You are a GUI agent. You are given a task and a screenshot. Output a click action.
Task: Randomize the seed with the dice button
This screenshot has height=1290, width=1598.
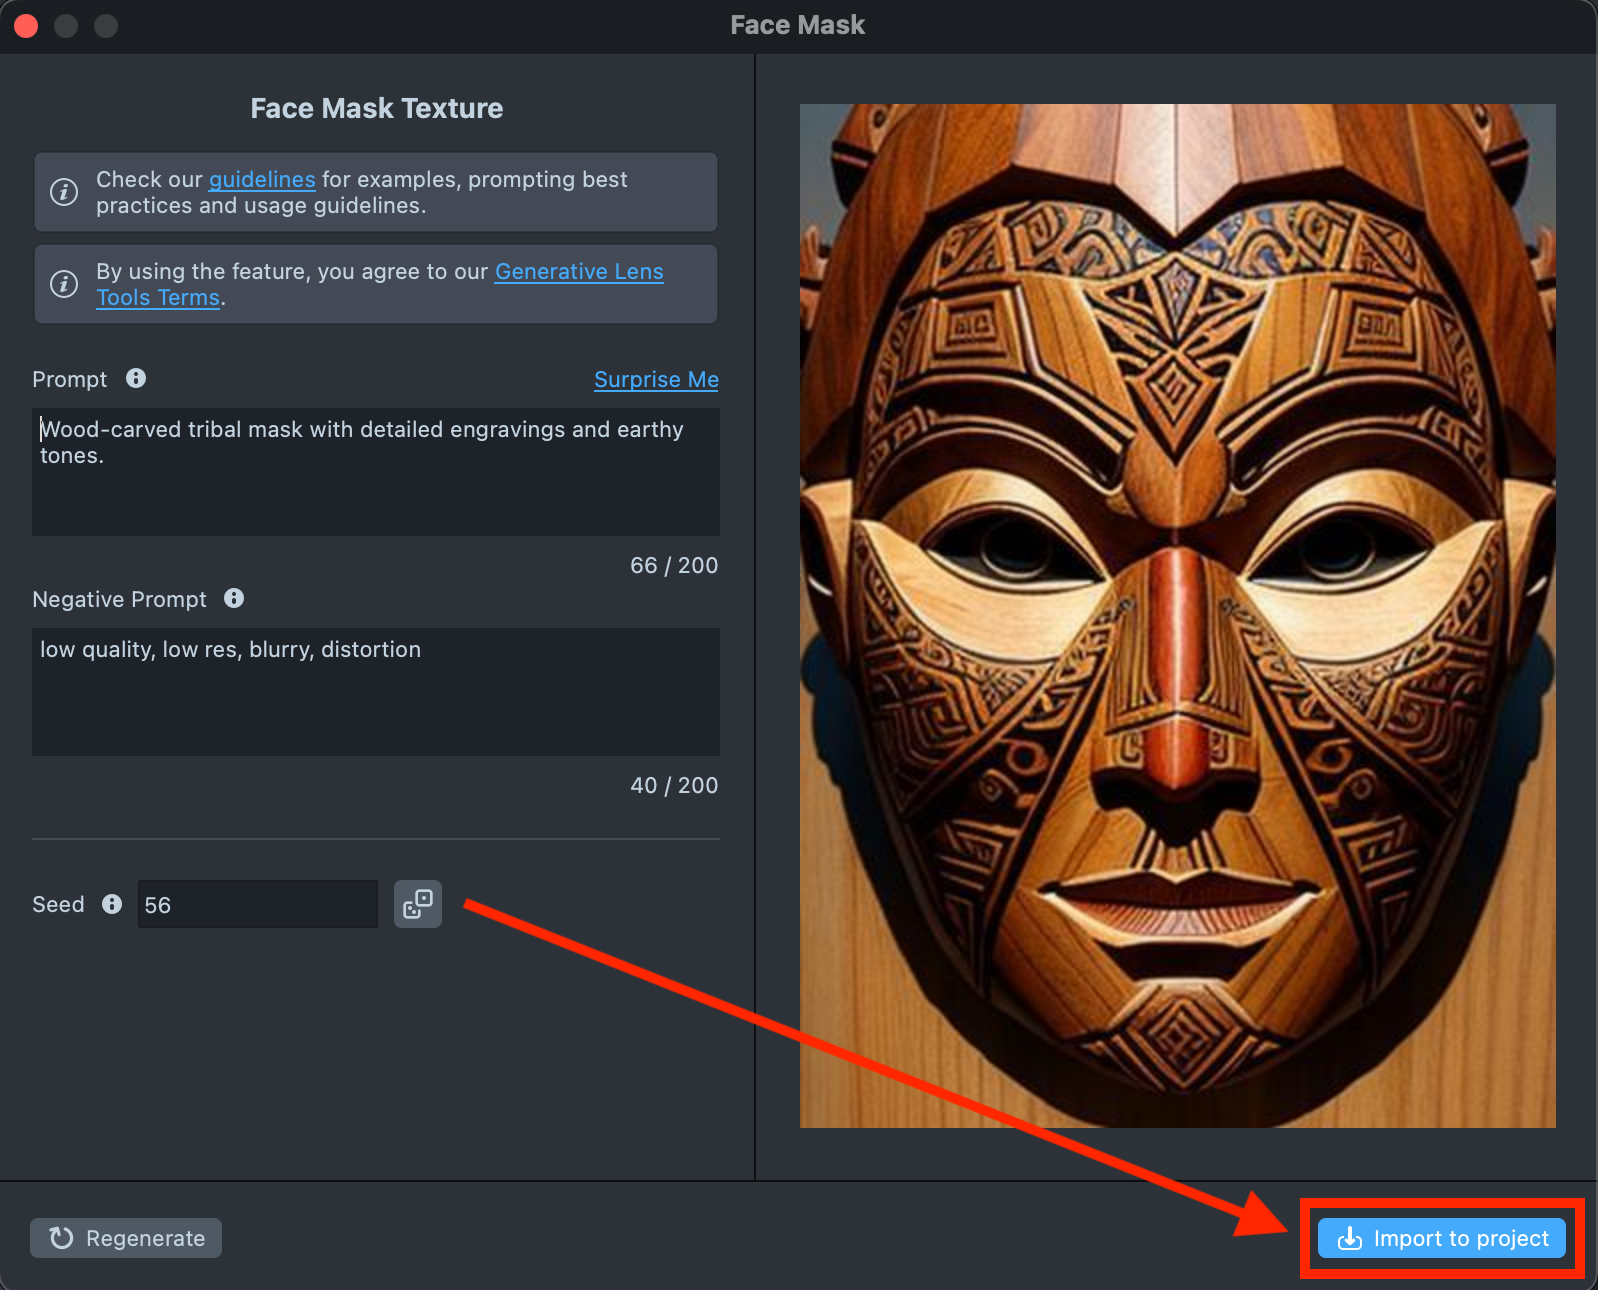pyautogui.click(x=418, y=904)
